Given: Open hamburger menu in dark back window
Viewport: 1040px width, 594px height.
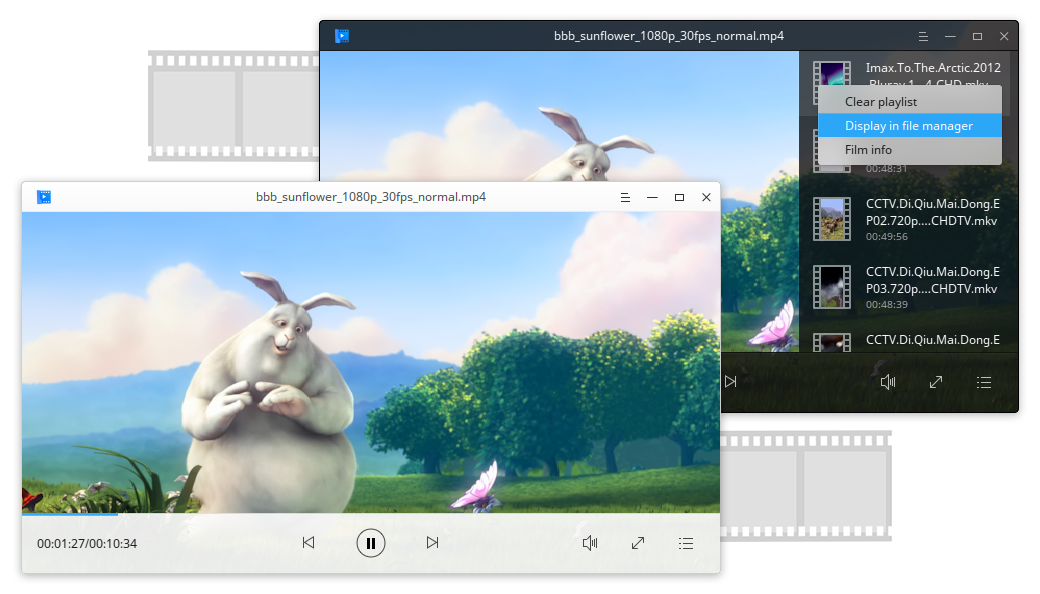Looking at the screenshot, I should [x=923, y=36].
